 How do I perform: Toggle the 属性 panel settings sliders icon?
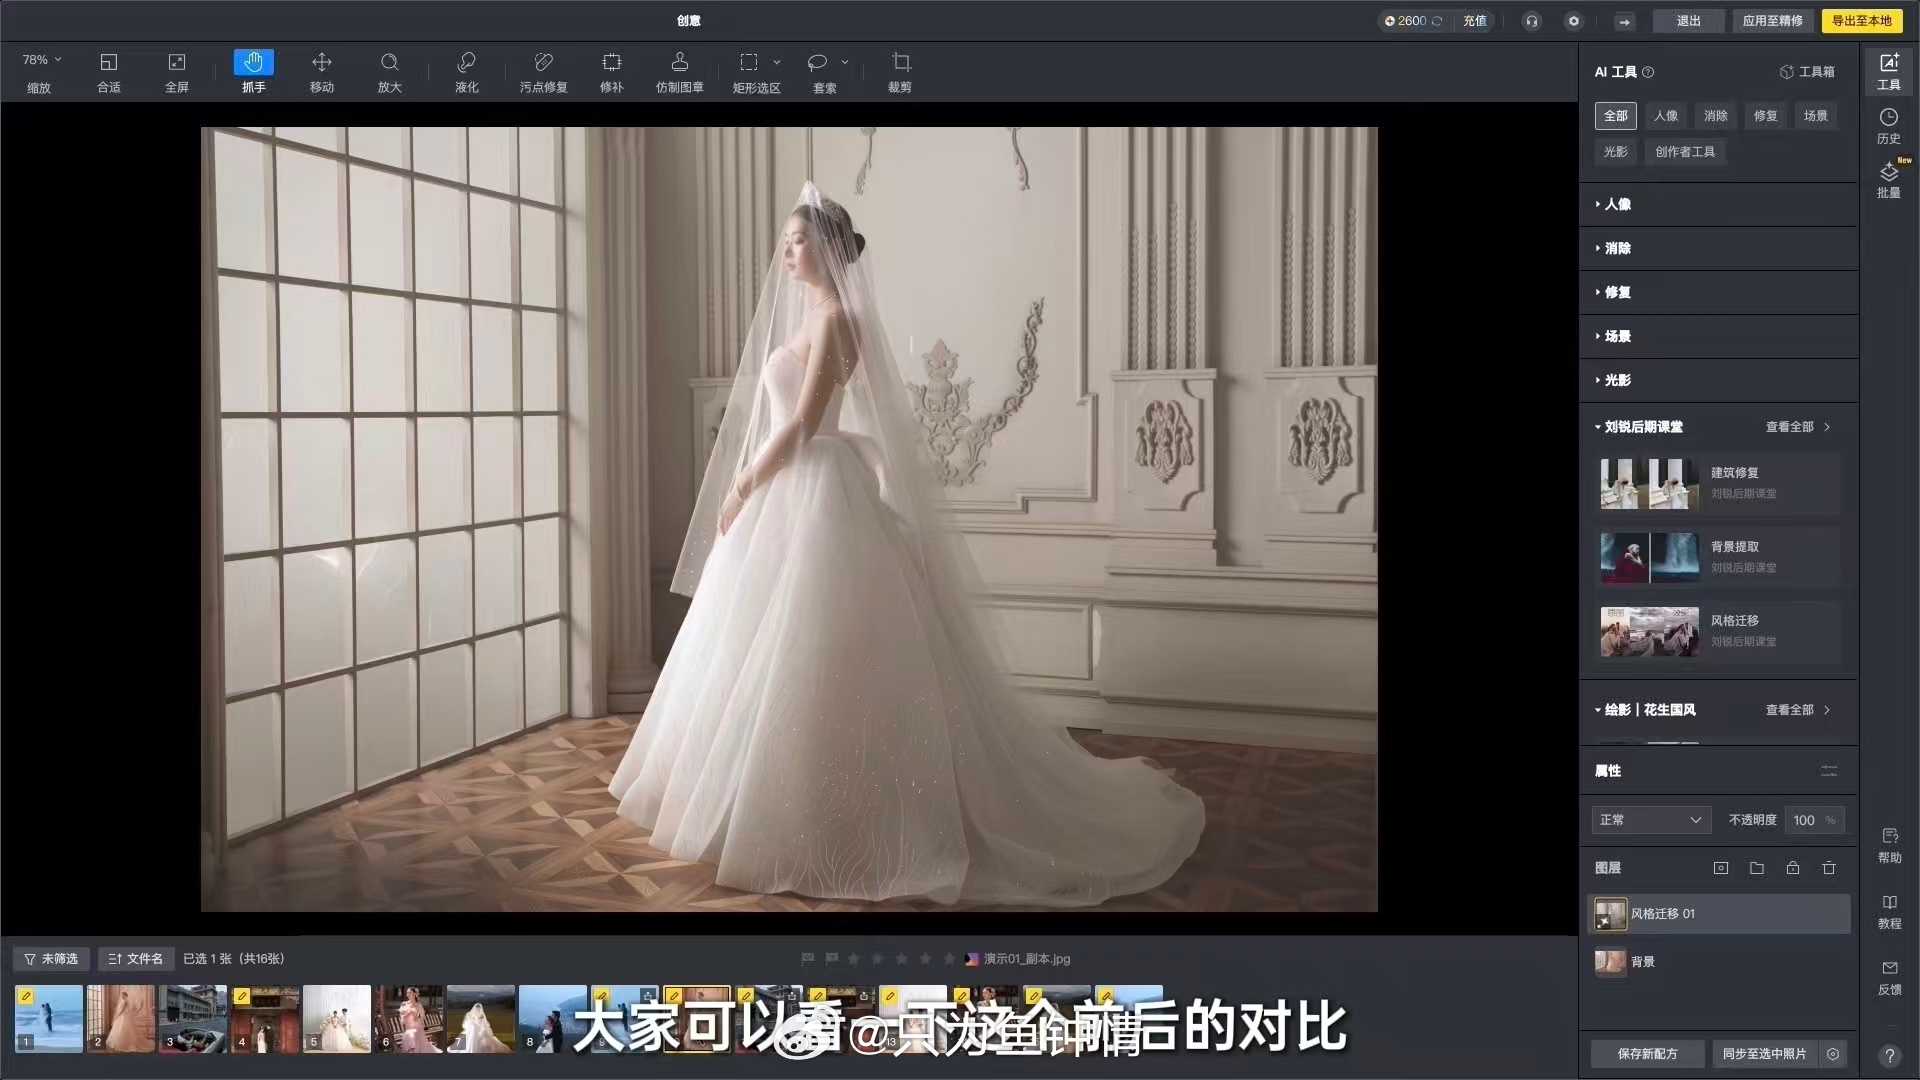[1829, 770]
